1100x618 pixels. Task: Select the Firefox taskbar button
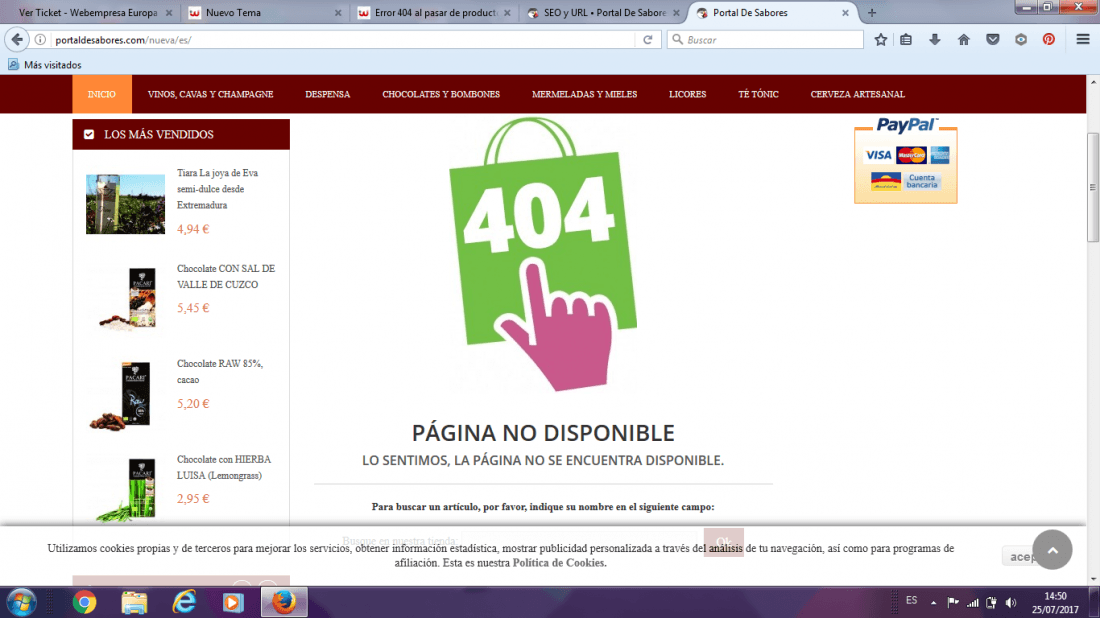tap(284, 603)
